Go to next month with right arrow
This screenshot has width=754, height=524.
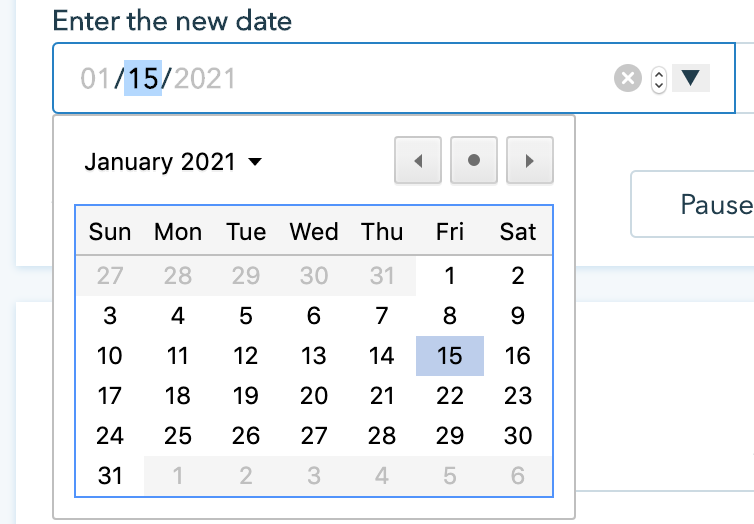[530, 161]
